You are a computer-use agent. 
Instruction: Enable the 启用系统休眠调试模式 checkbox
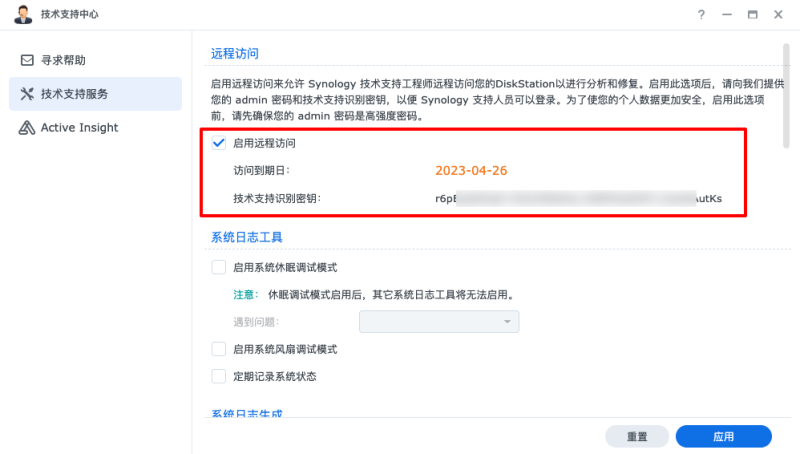(219, 267)
